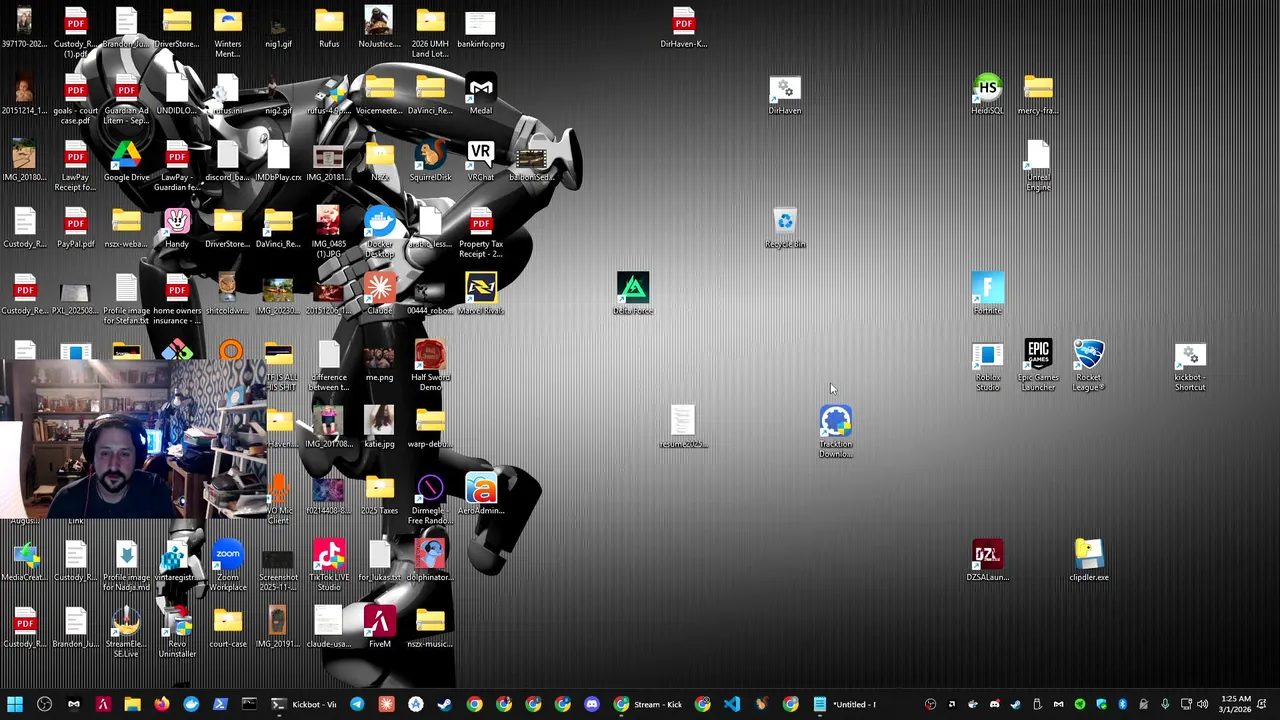The height and width of the screenshot is (720, 1280).
Task: Open the Windows Start menu
Action: coord(15,704)
